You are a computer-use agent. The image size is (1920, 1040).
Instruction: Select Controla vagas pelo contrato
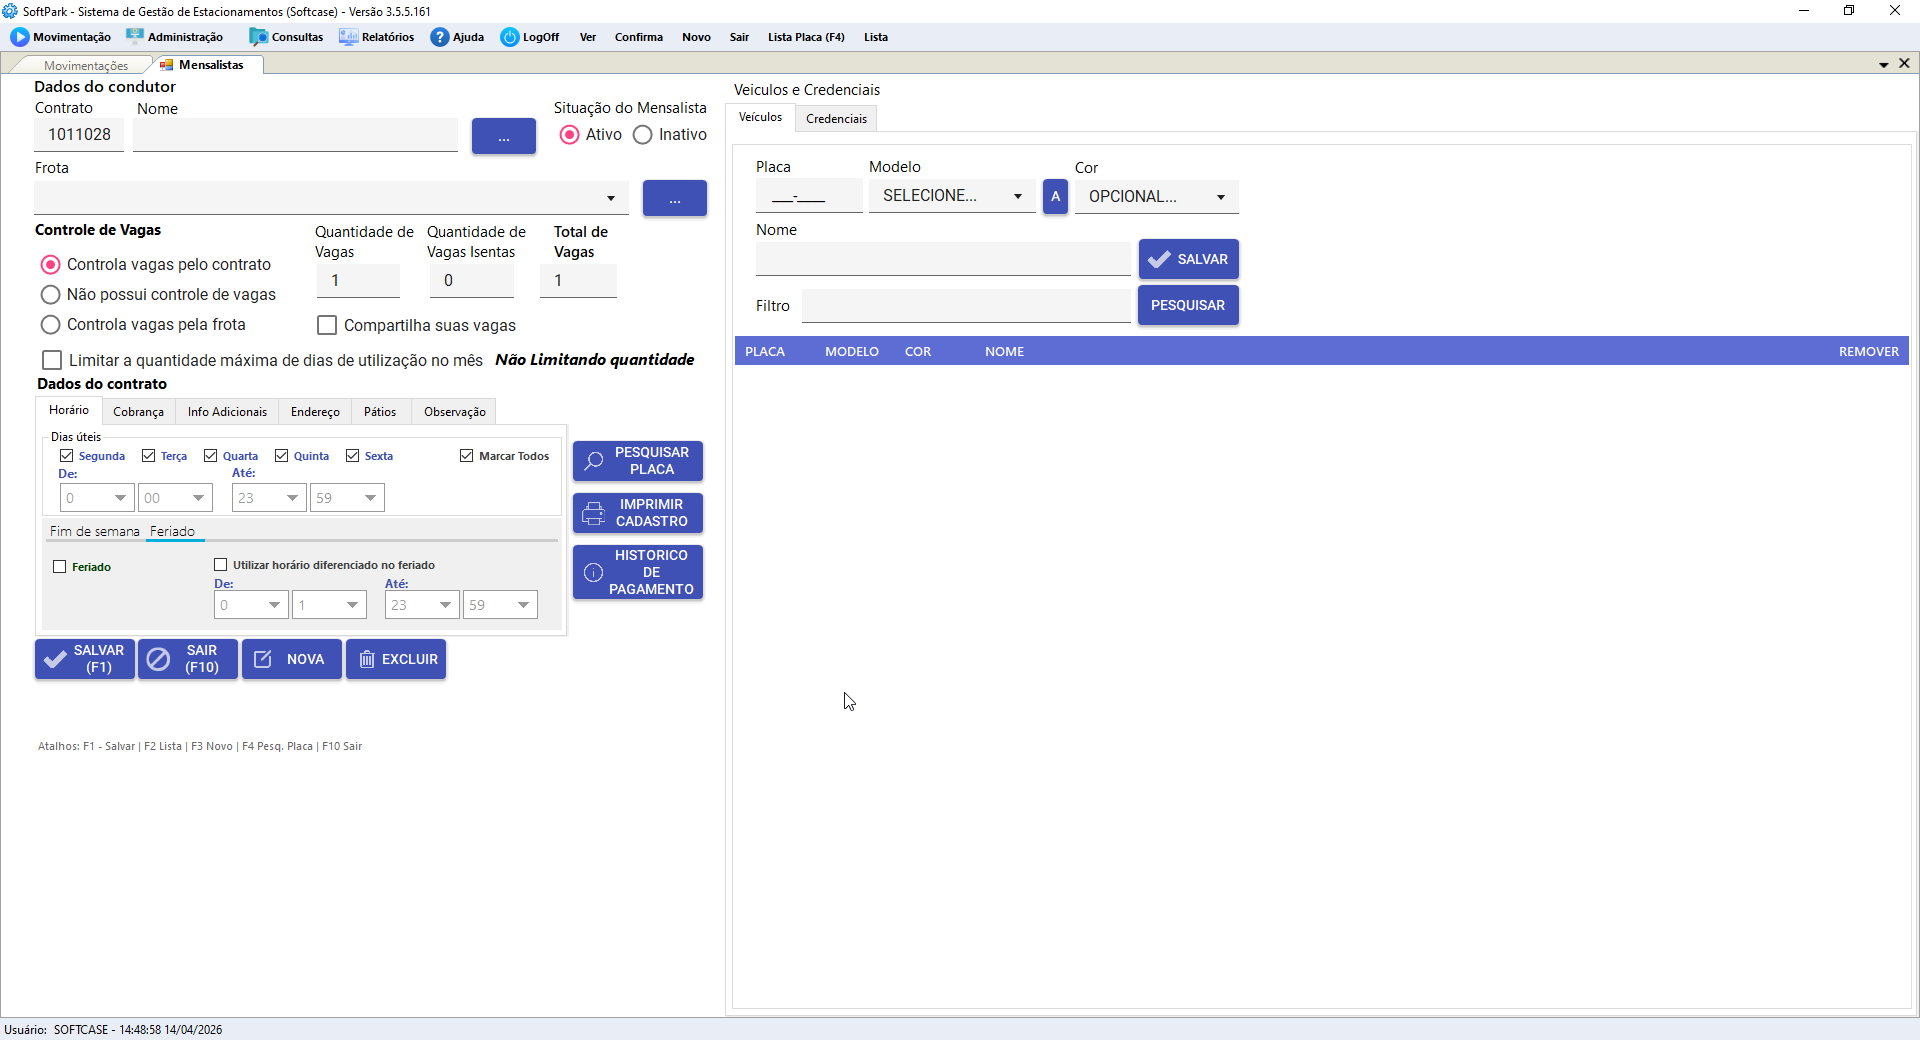(x=50, y=265)
